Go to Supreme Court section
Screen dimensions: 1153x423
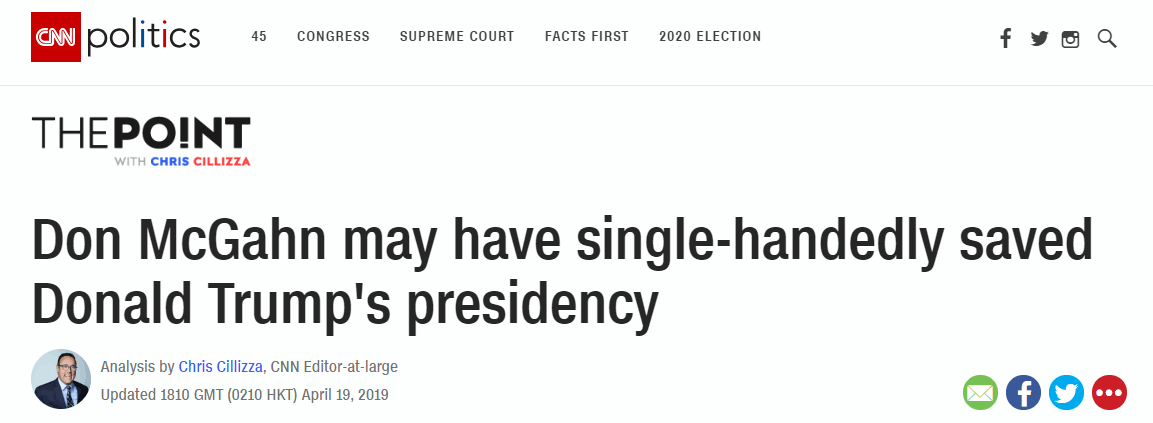tap(457, 37)
